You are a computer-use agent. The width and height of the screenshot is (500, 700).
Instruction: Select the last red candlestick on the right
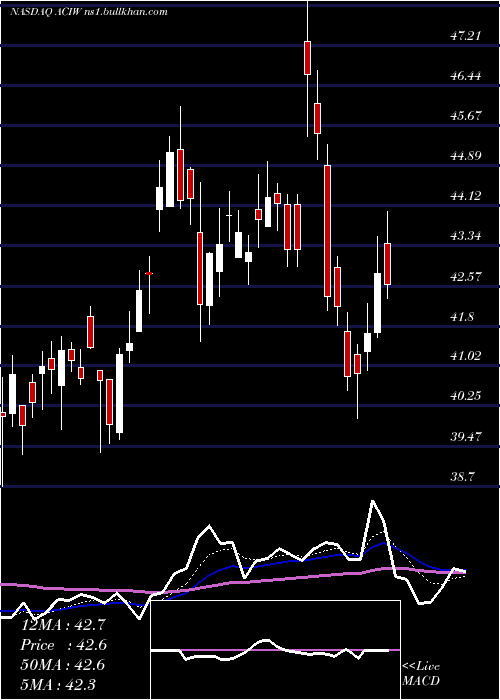coord(388,264)
